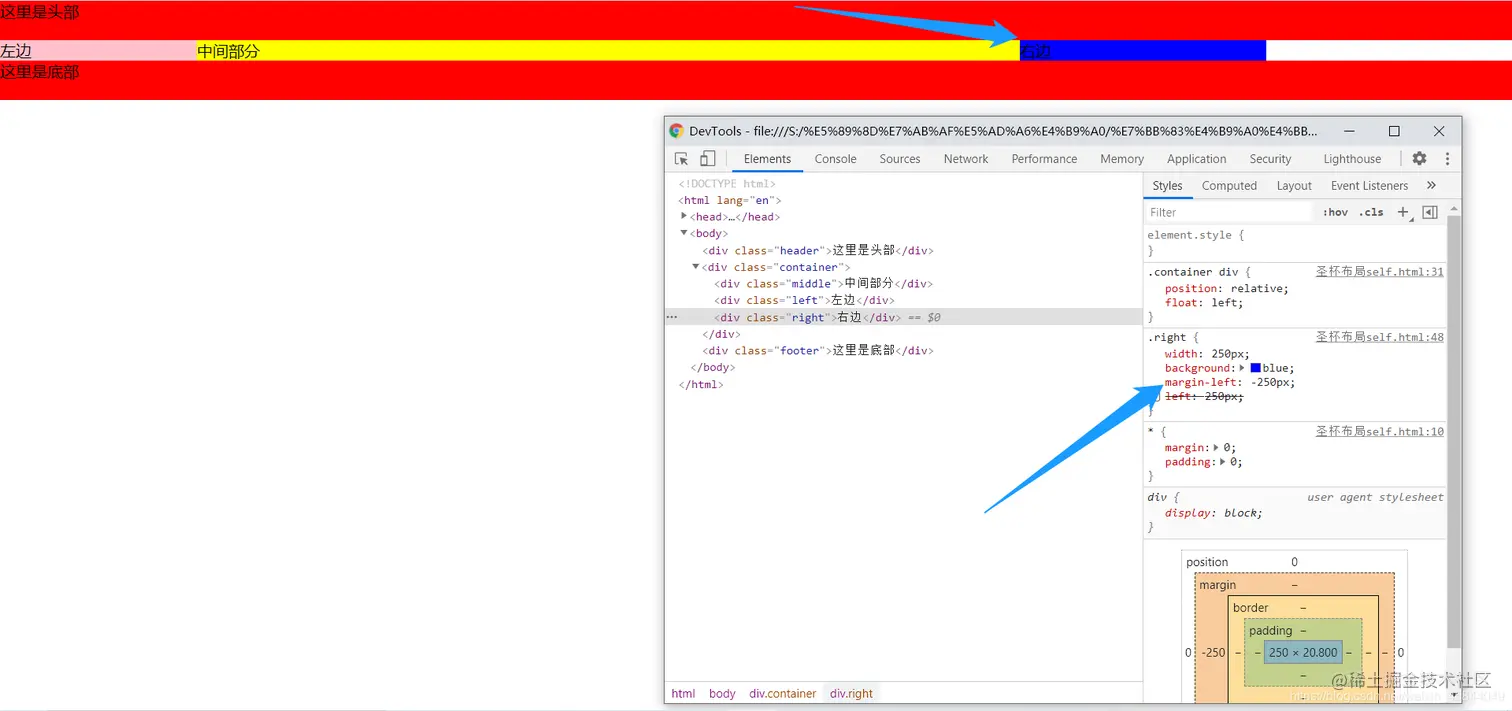The image size is (1512, 711).
Task: Click the 250 × 20.800 content box
Action: [x=1303, y=652]
